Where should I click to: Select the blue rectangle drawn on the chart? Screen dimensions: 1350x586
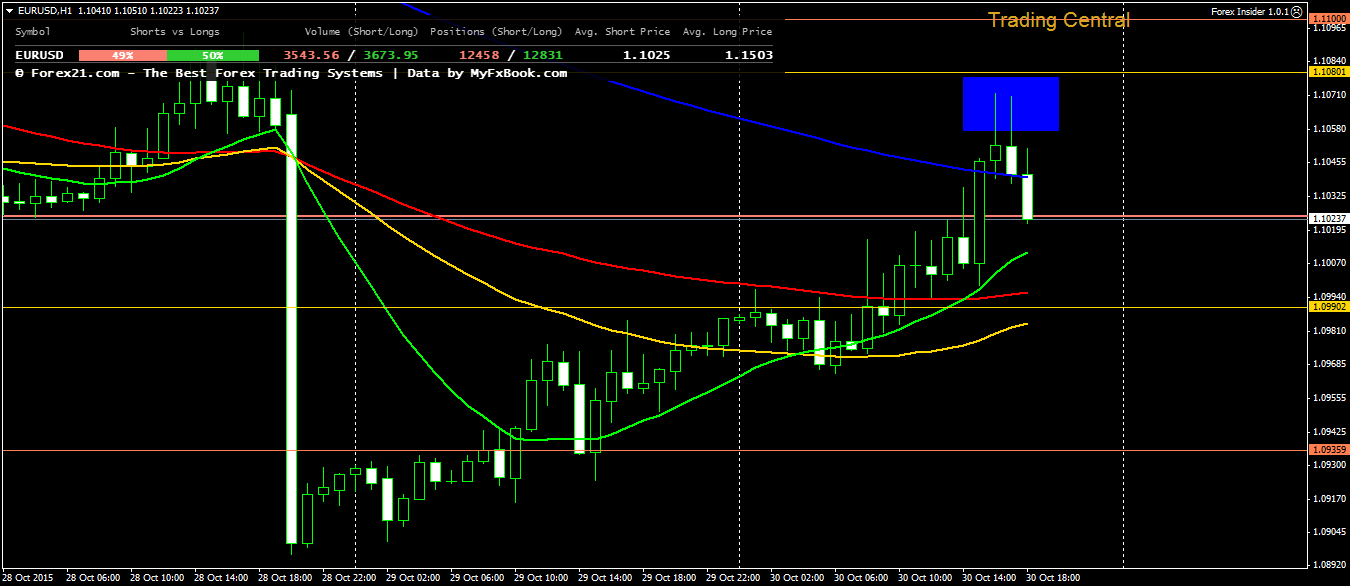pyautogui.click(x=1011, y=104)
